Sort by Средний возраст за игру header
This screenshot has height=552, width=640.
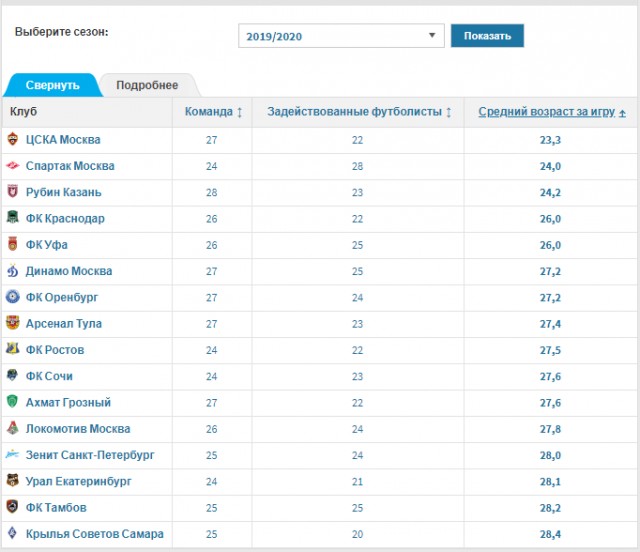tap(547, 111)
